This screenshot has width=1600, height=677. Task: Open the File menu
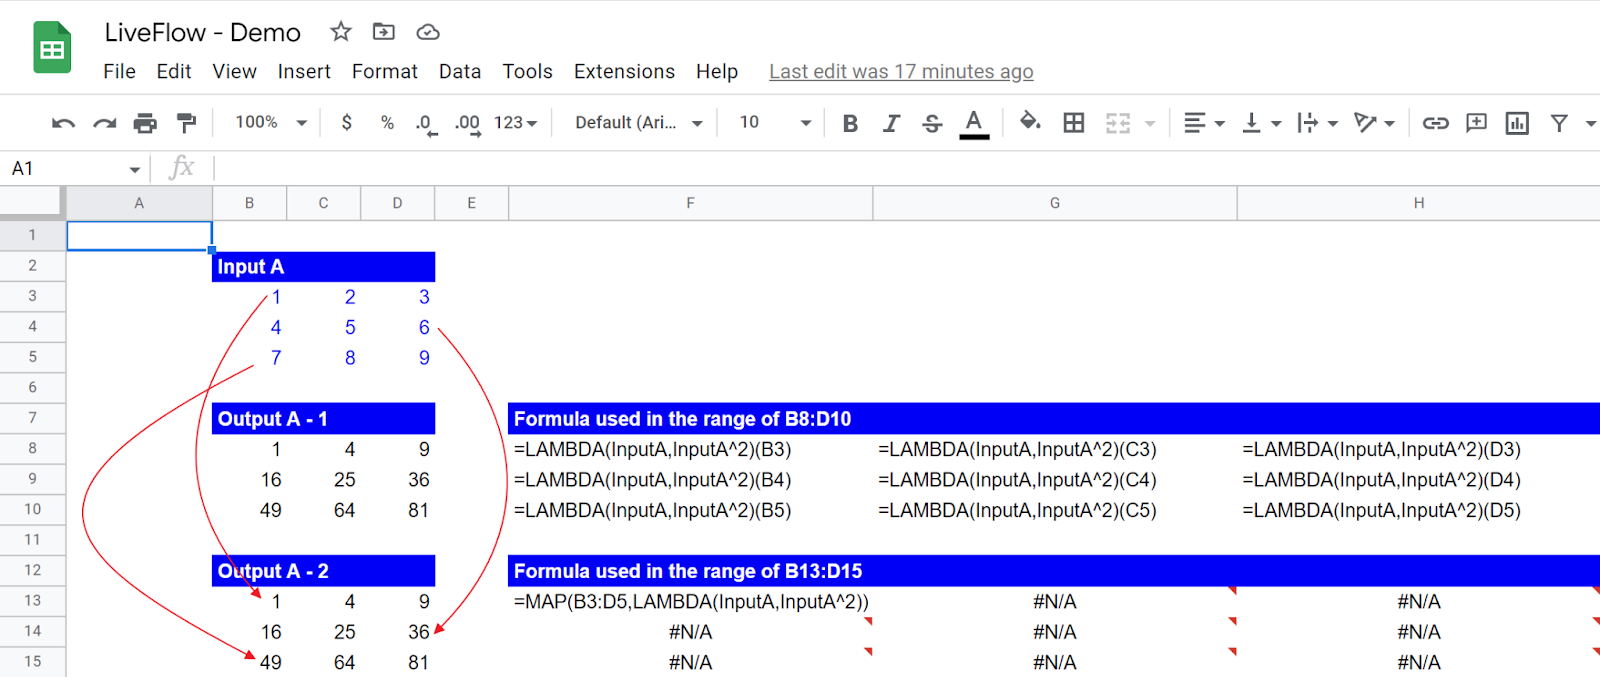tap(119, 71)
